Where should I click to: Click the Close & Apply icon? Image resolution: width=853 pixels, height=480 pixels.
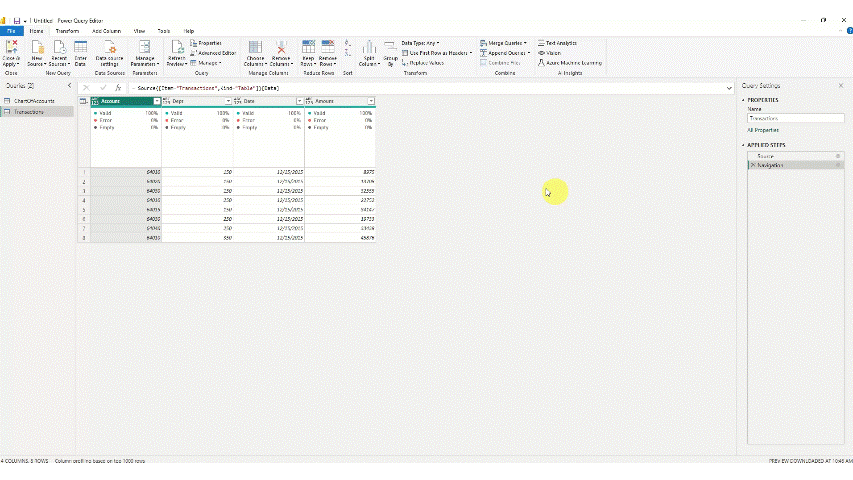tap(11, 50)
